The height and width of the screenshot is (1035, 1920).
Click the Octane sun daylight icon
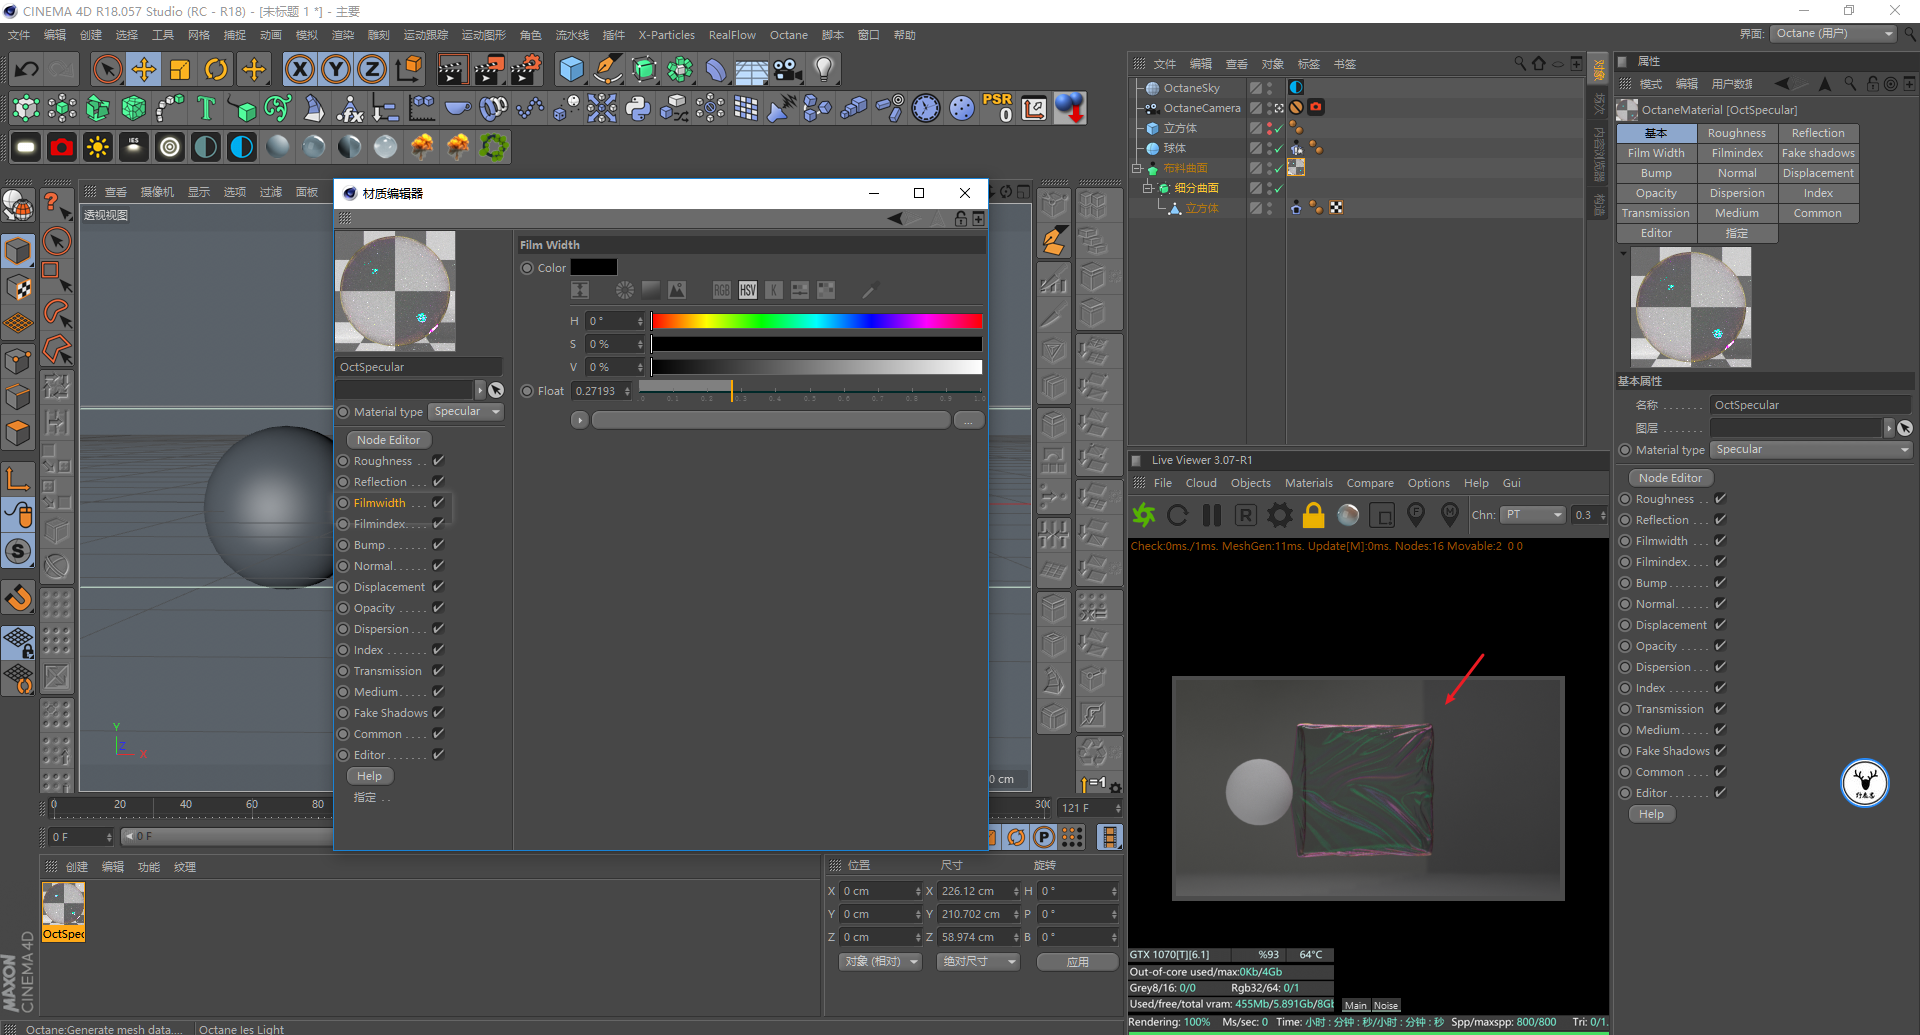98,147
